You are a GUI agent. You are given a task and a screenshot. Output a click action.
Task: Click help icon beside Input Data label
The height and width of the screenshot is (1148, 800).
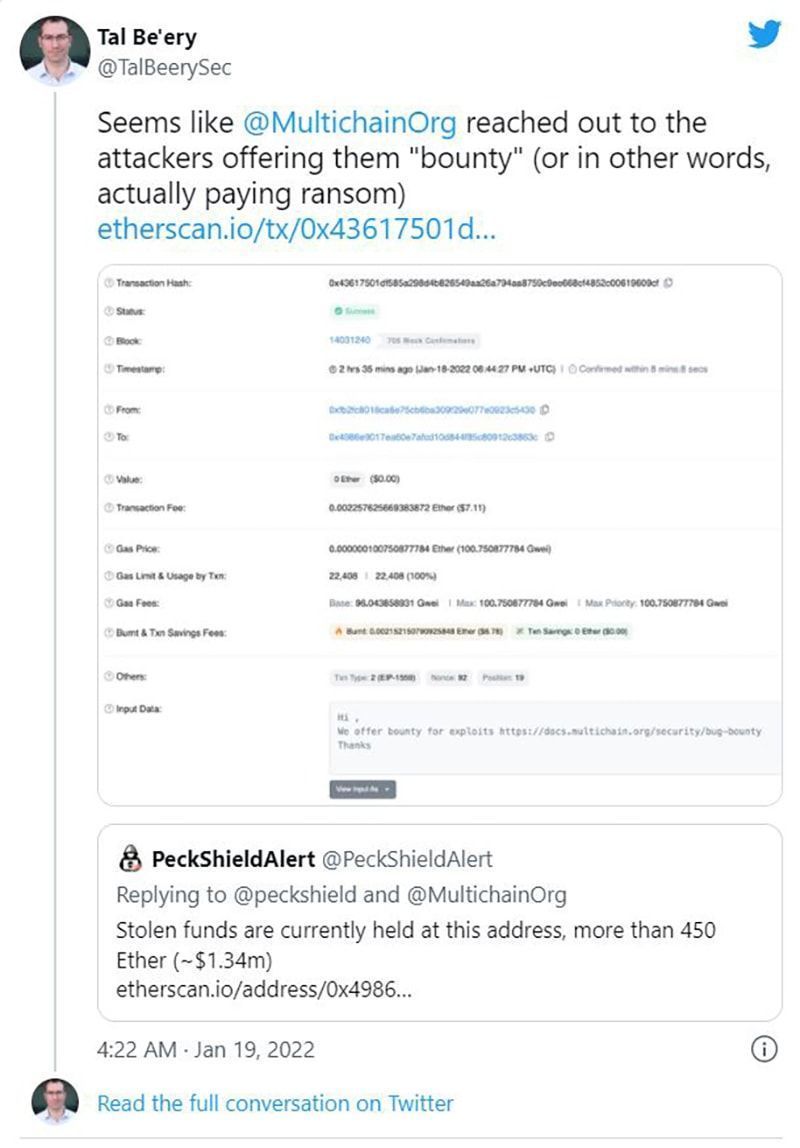(108, 709)
